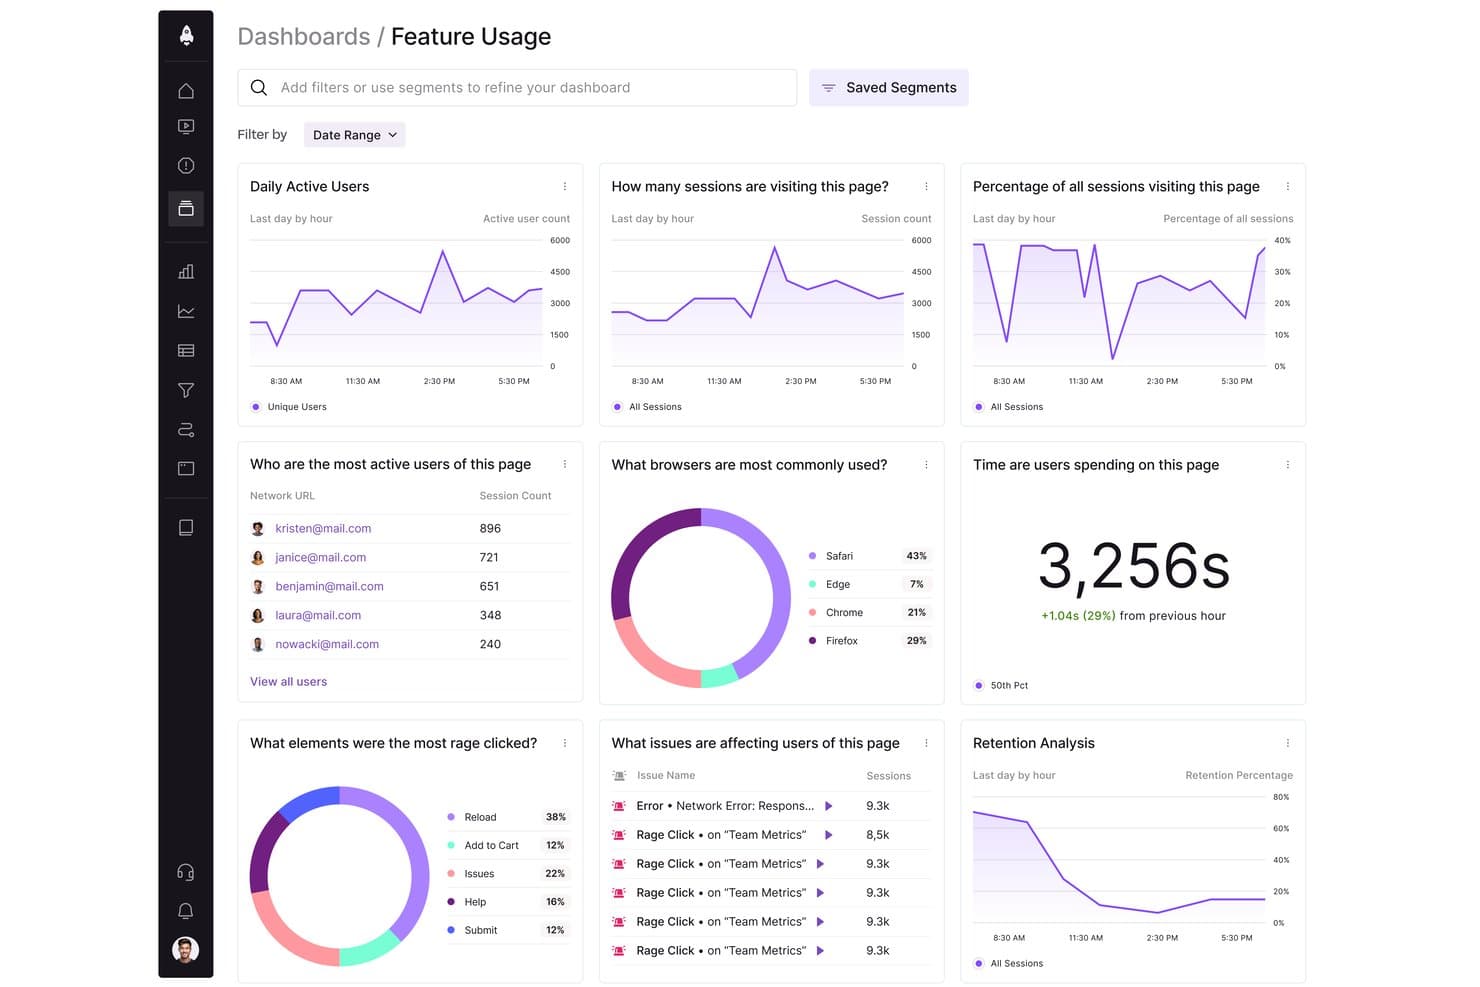This screenshot has height=987, width=1480.
Task: Open the user profile avatar
Action: pos(186,950)
